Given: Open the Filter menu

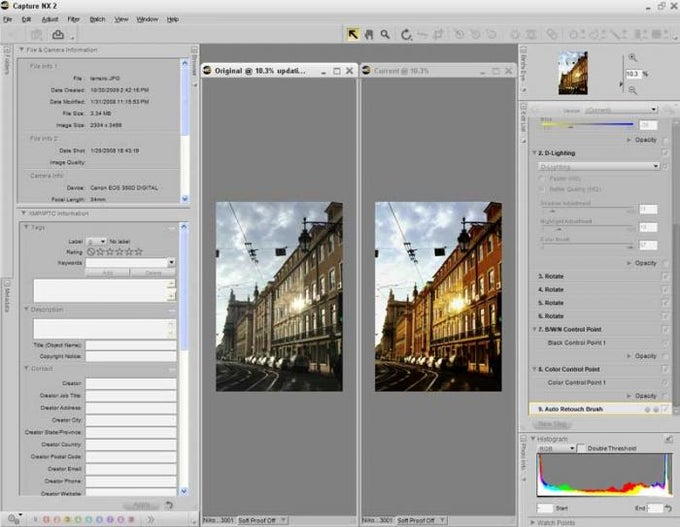Looking at the screenshot, I should click(x=74, y=20).
